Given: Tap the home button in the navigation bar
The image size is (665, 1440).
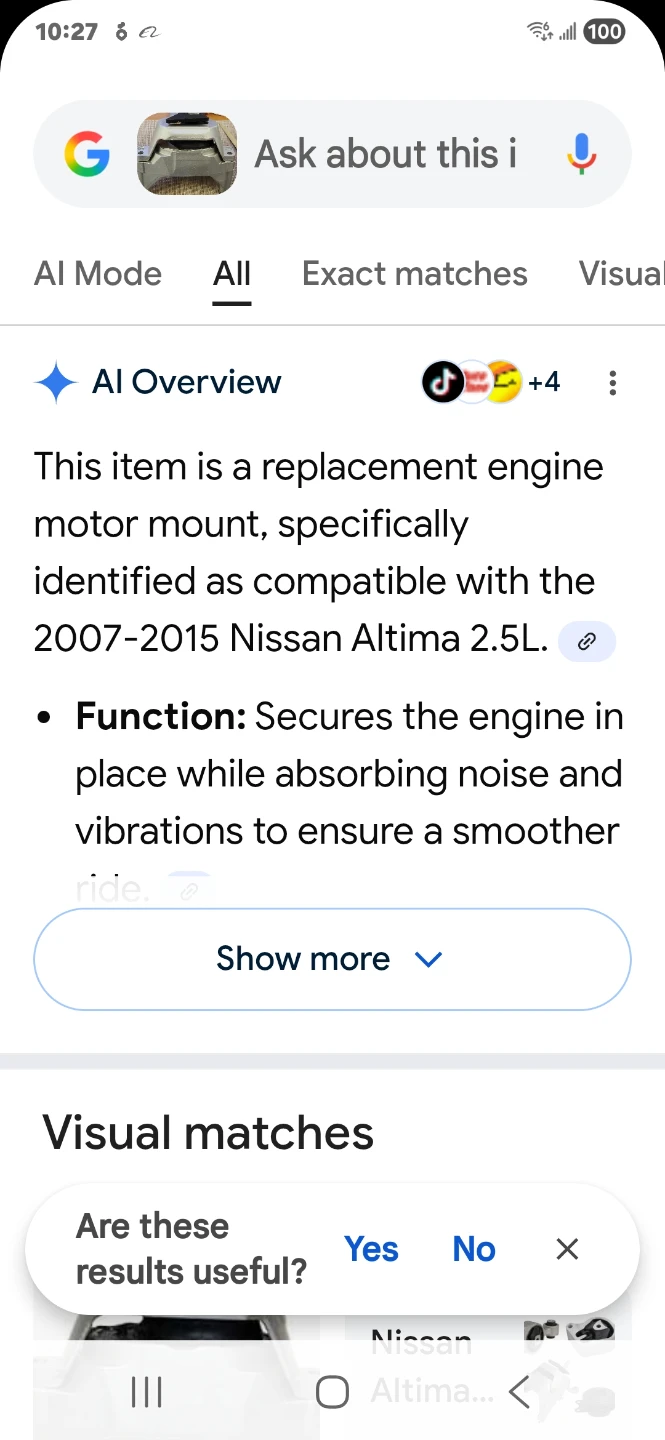Looking at the screenshot, I should pos(332,1390).
